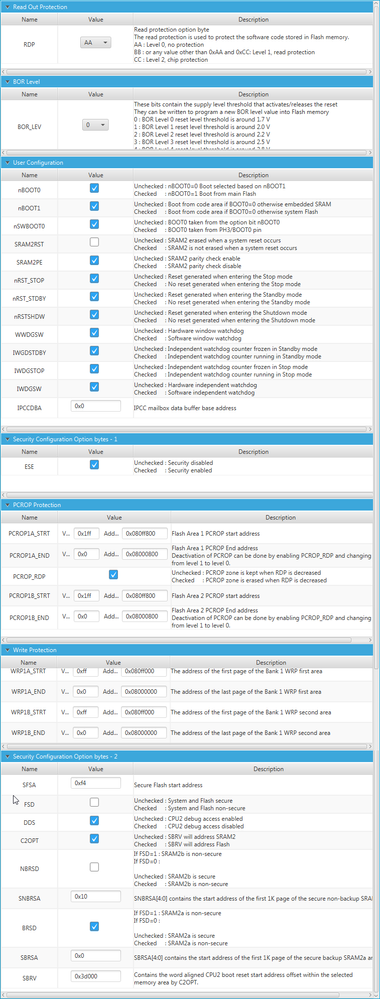Open the BOR_LEV level dropdown

(95, 125)
